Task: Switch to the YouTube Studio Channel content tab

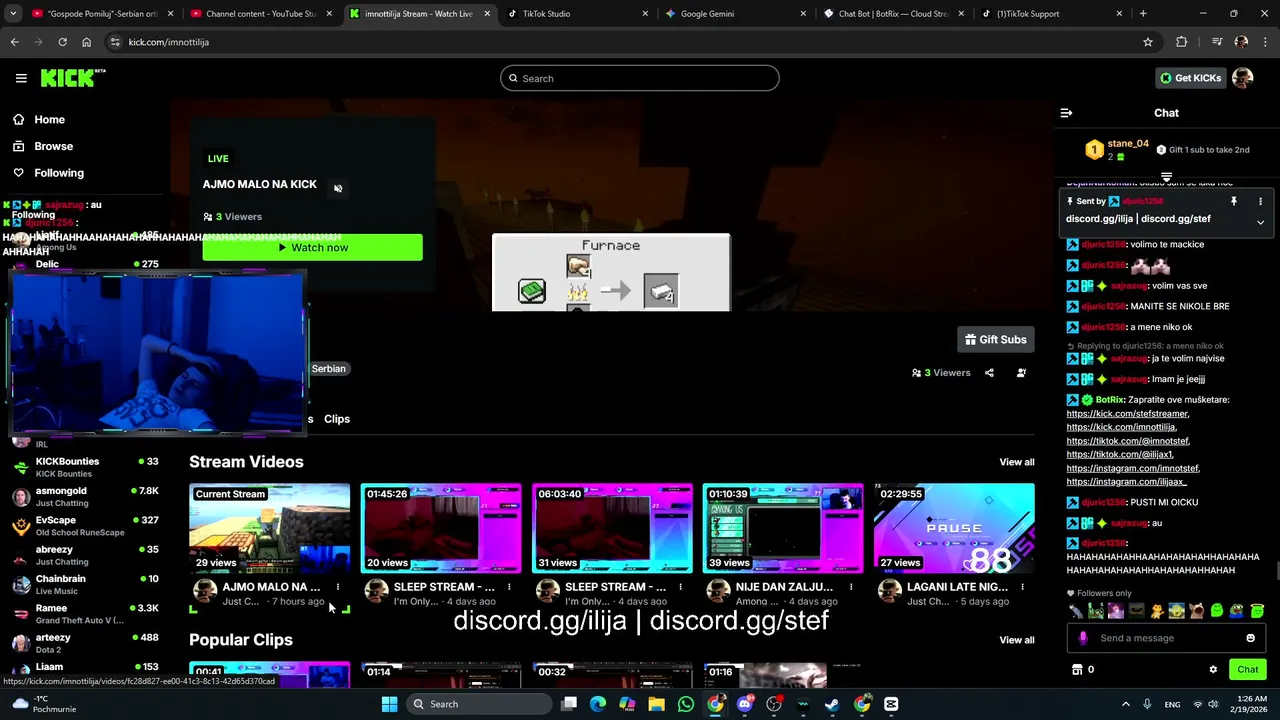Action: (x=260, y=14)
